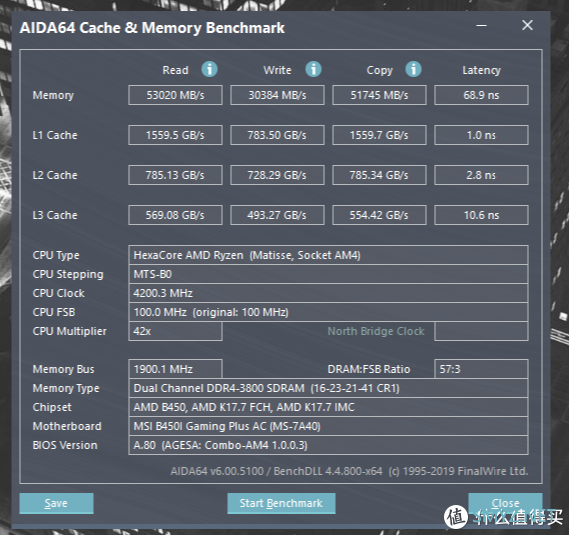Click the CPU Stepping field MTS-B0
This screenshot has width=569, height=535.
[x=328, y=274]
